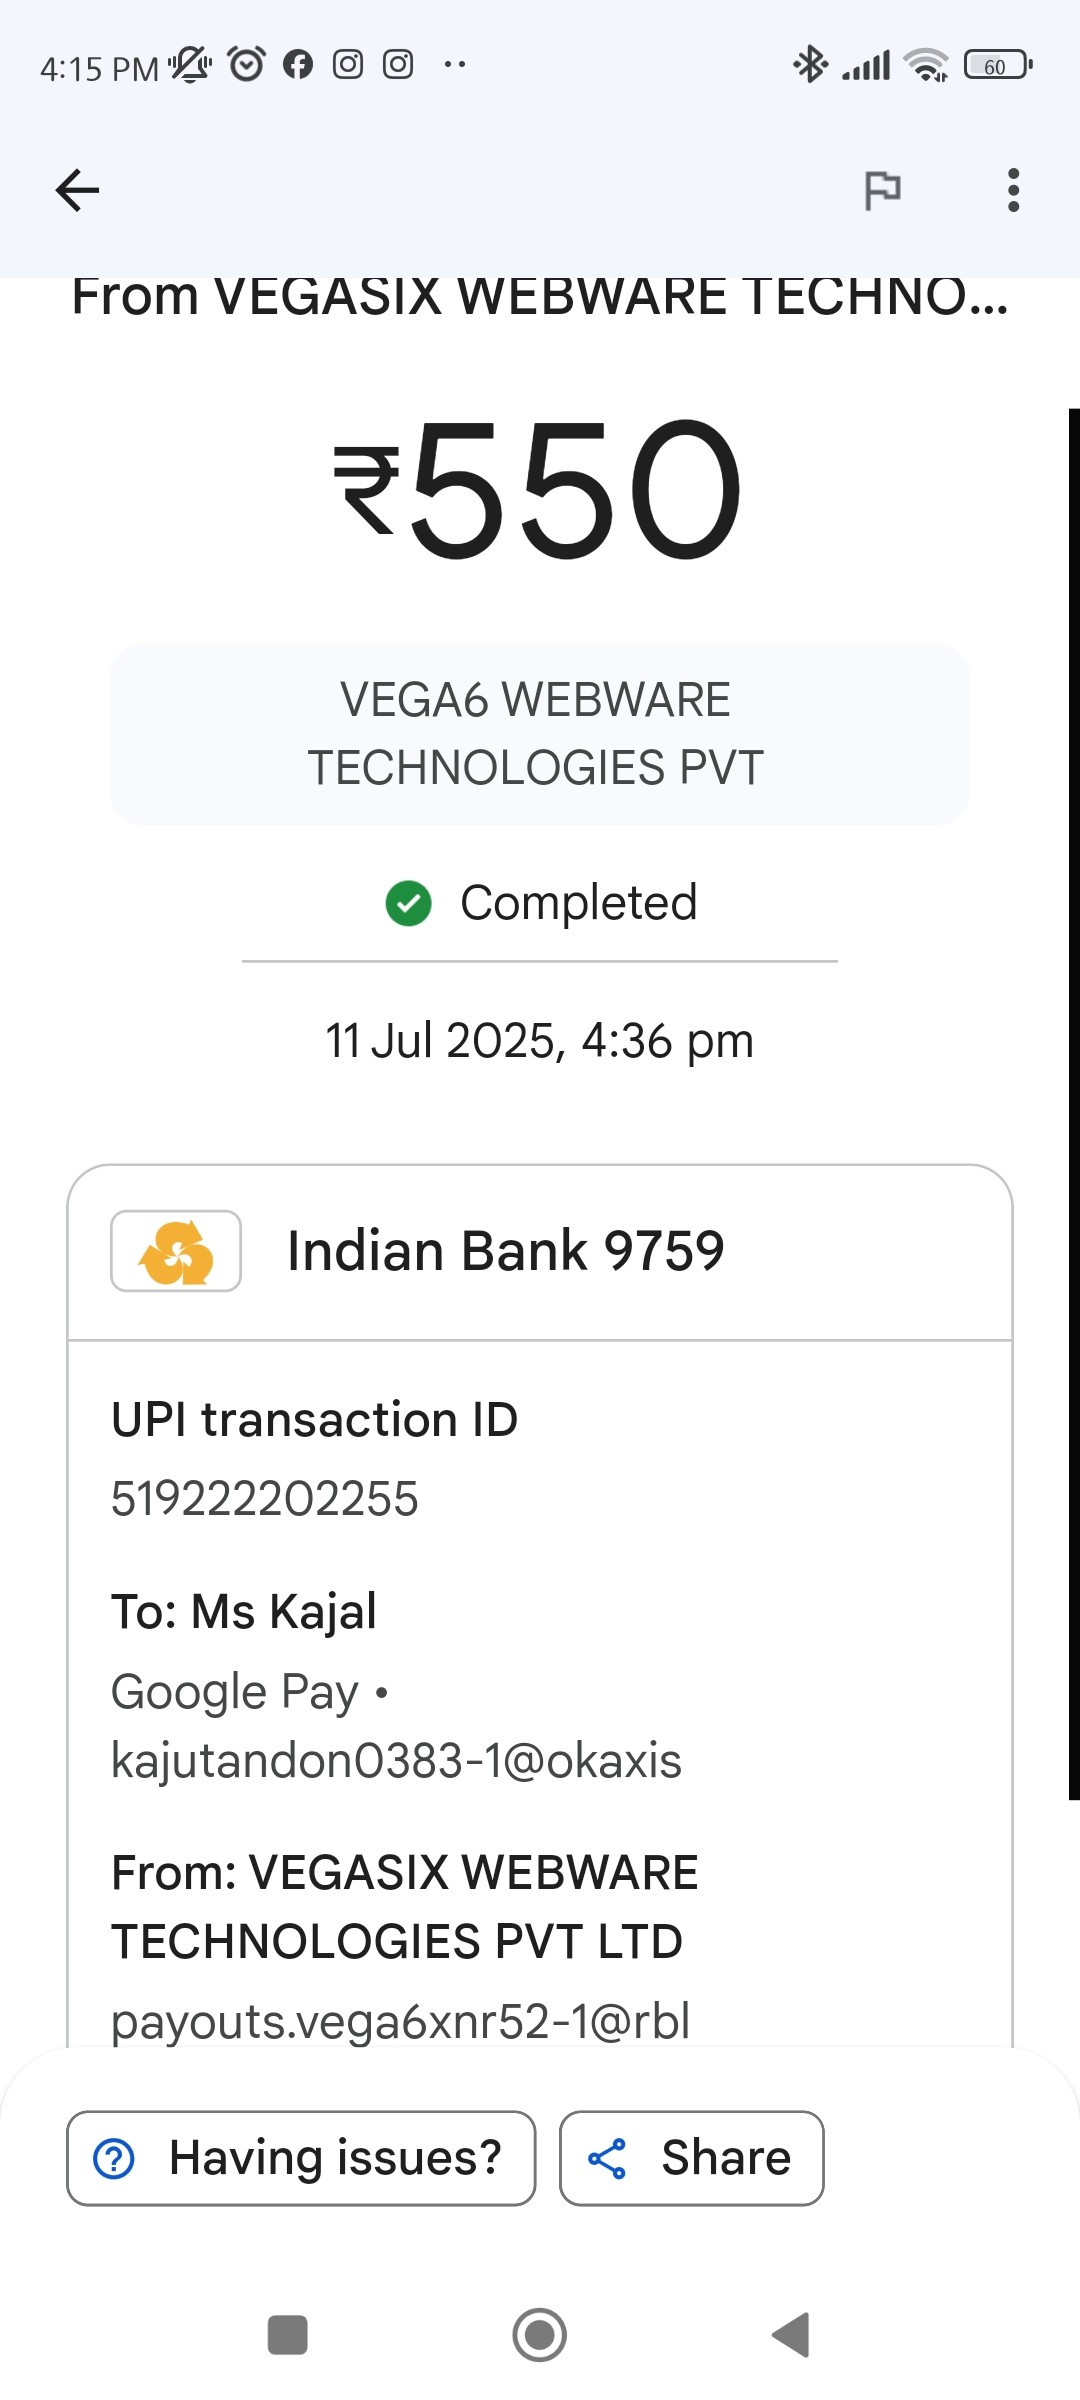
Task: Tap the UPI transaction ID number
Action: [264, 1498]
